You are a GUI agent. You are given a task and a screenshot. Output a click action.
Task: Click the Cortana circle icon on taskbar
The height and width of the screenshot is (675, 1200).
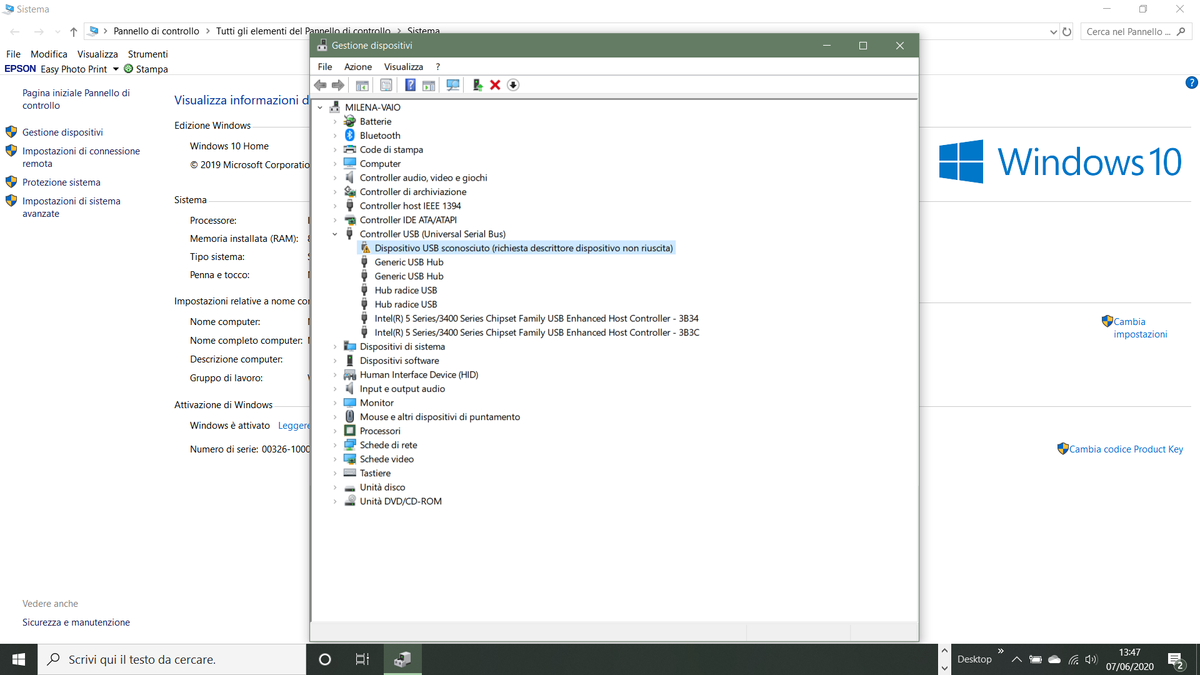pyautogui.click(x=325, y=660)
